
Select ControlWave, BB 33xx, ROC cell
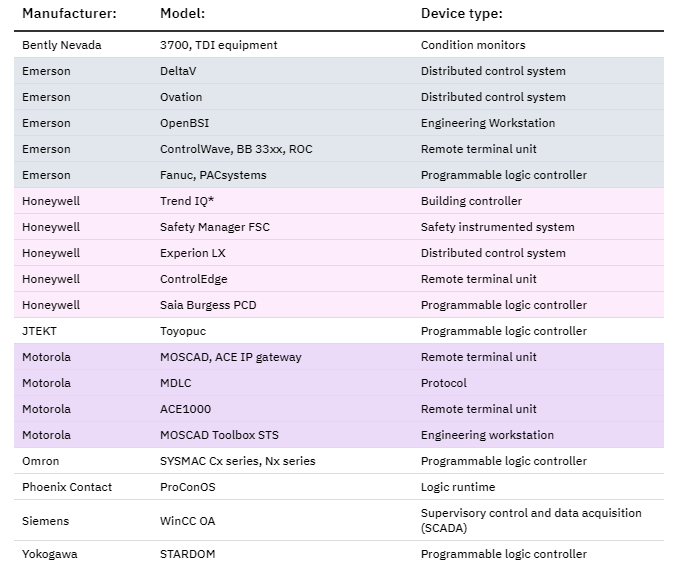[236, 149]
